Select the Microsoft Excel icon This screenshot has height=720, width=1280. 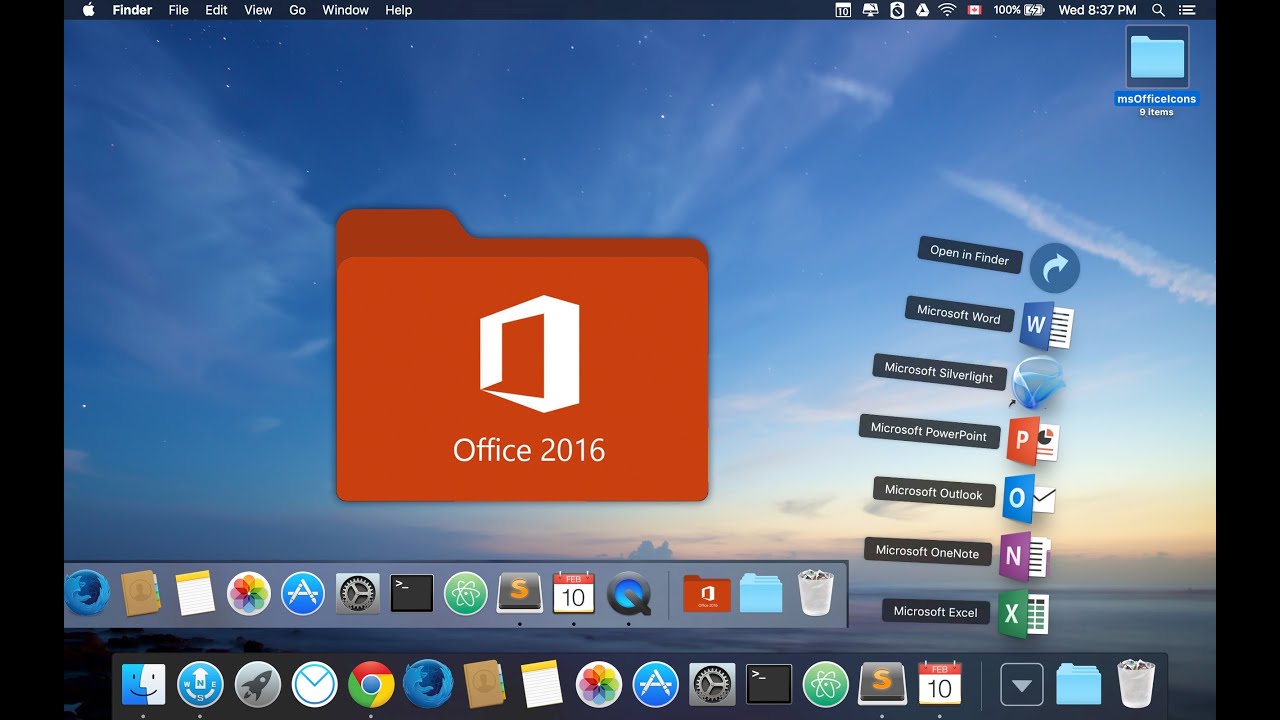(x=1024, y=614)
